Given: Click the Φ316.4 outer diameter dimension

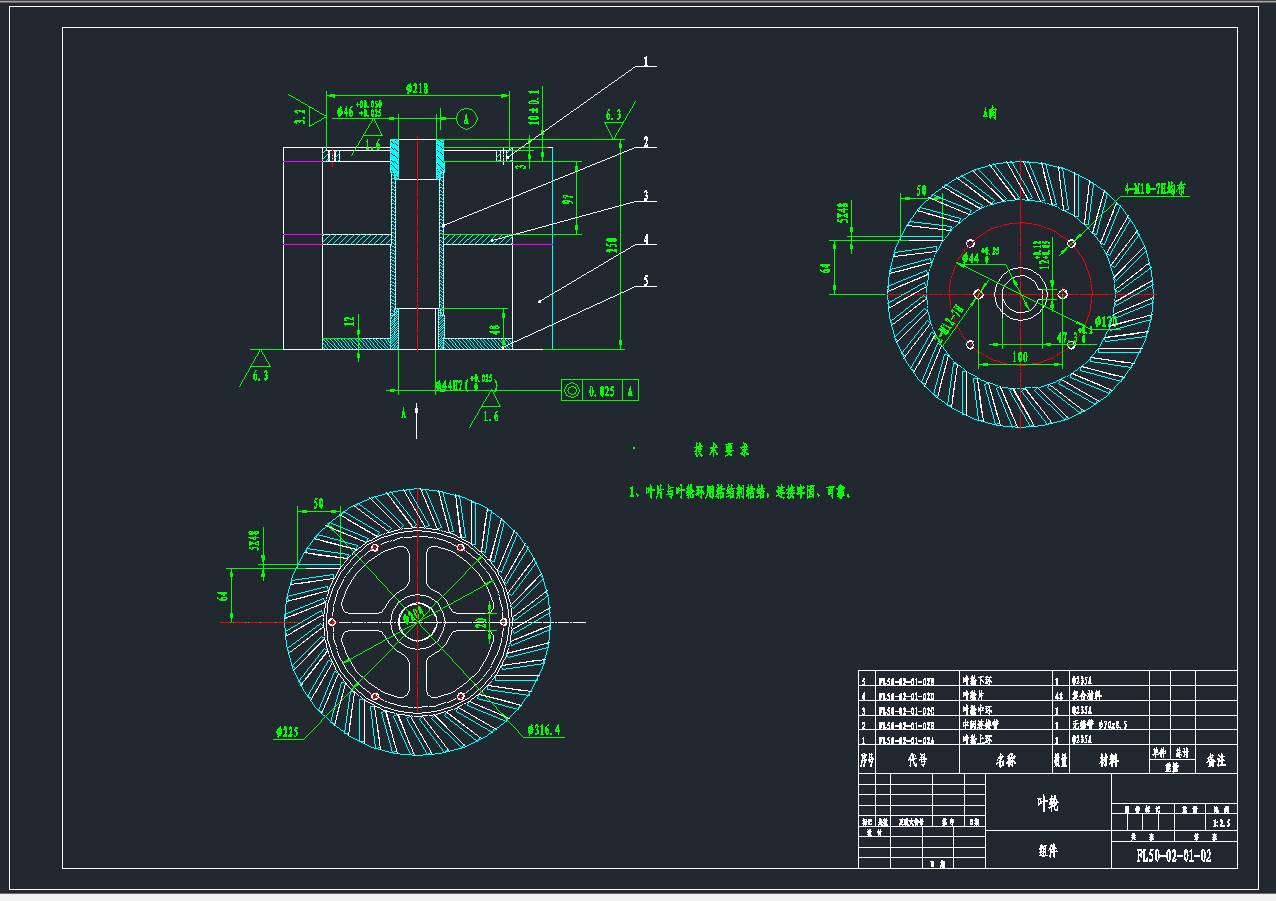Looking at the screenshot, I should [544, 731].
